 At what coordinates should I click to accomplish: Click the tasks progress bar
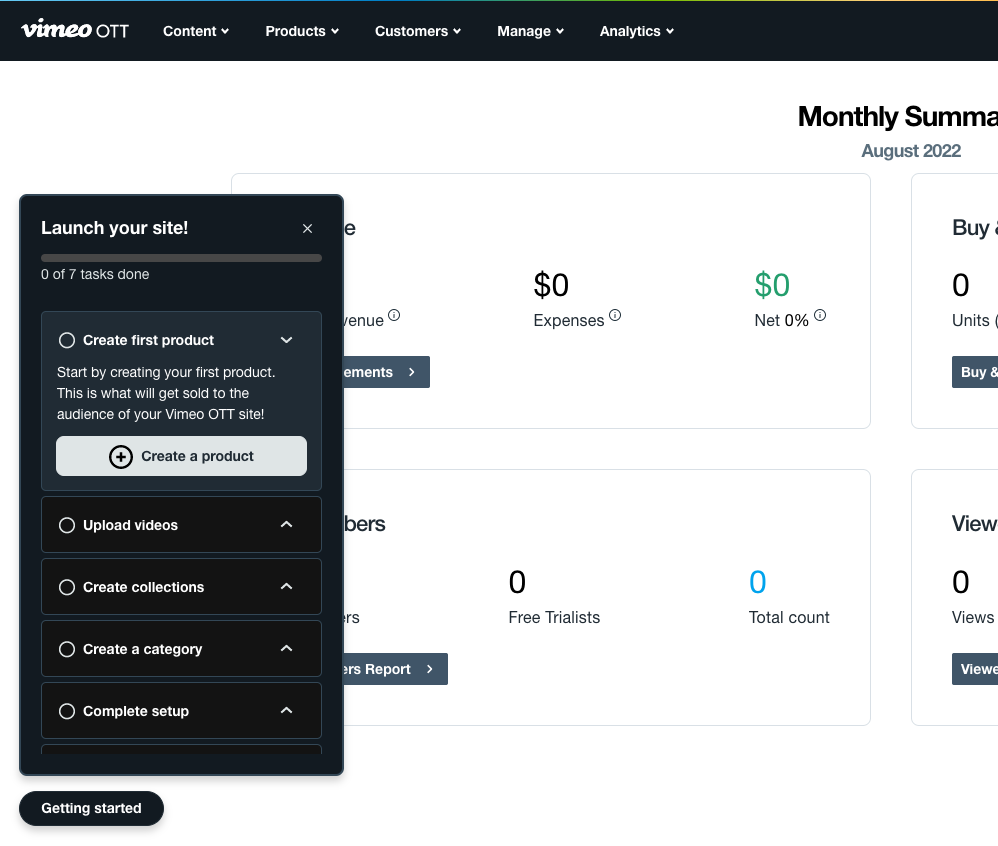pyautogui.click(x=181, y=258)
